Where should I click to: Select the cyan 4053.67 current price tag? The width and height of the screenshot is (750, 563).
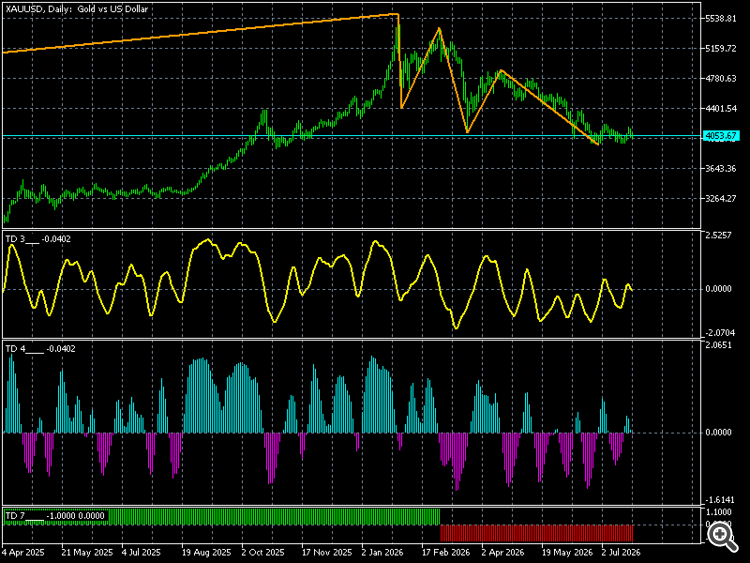[721, 136]
